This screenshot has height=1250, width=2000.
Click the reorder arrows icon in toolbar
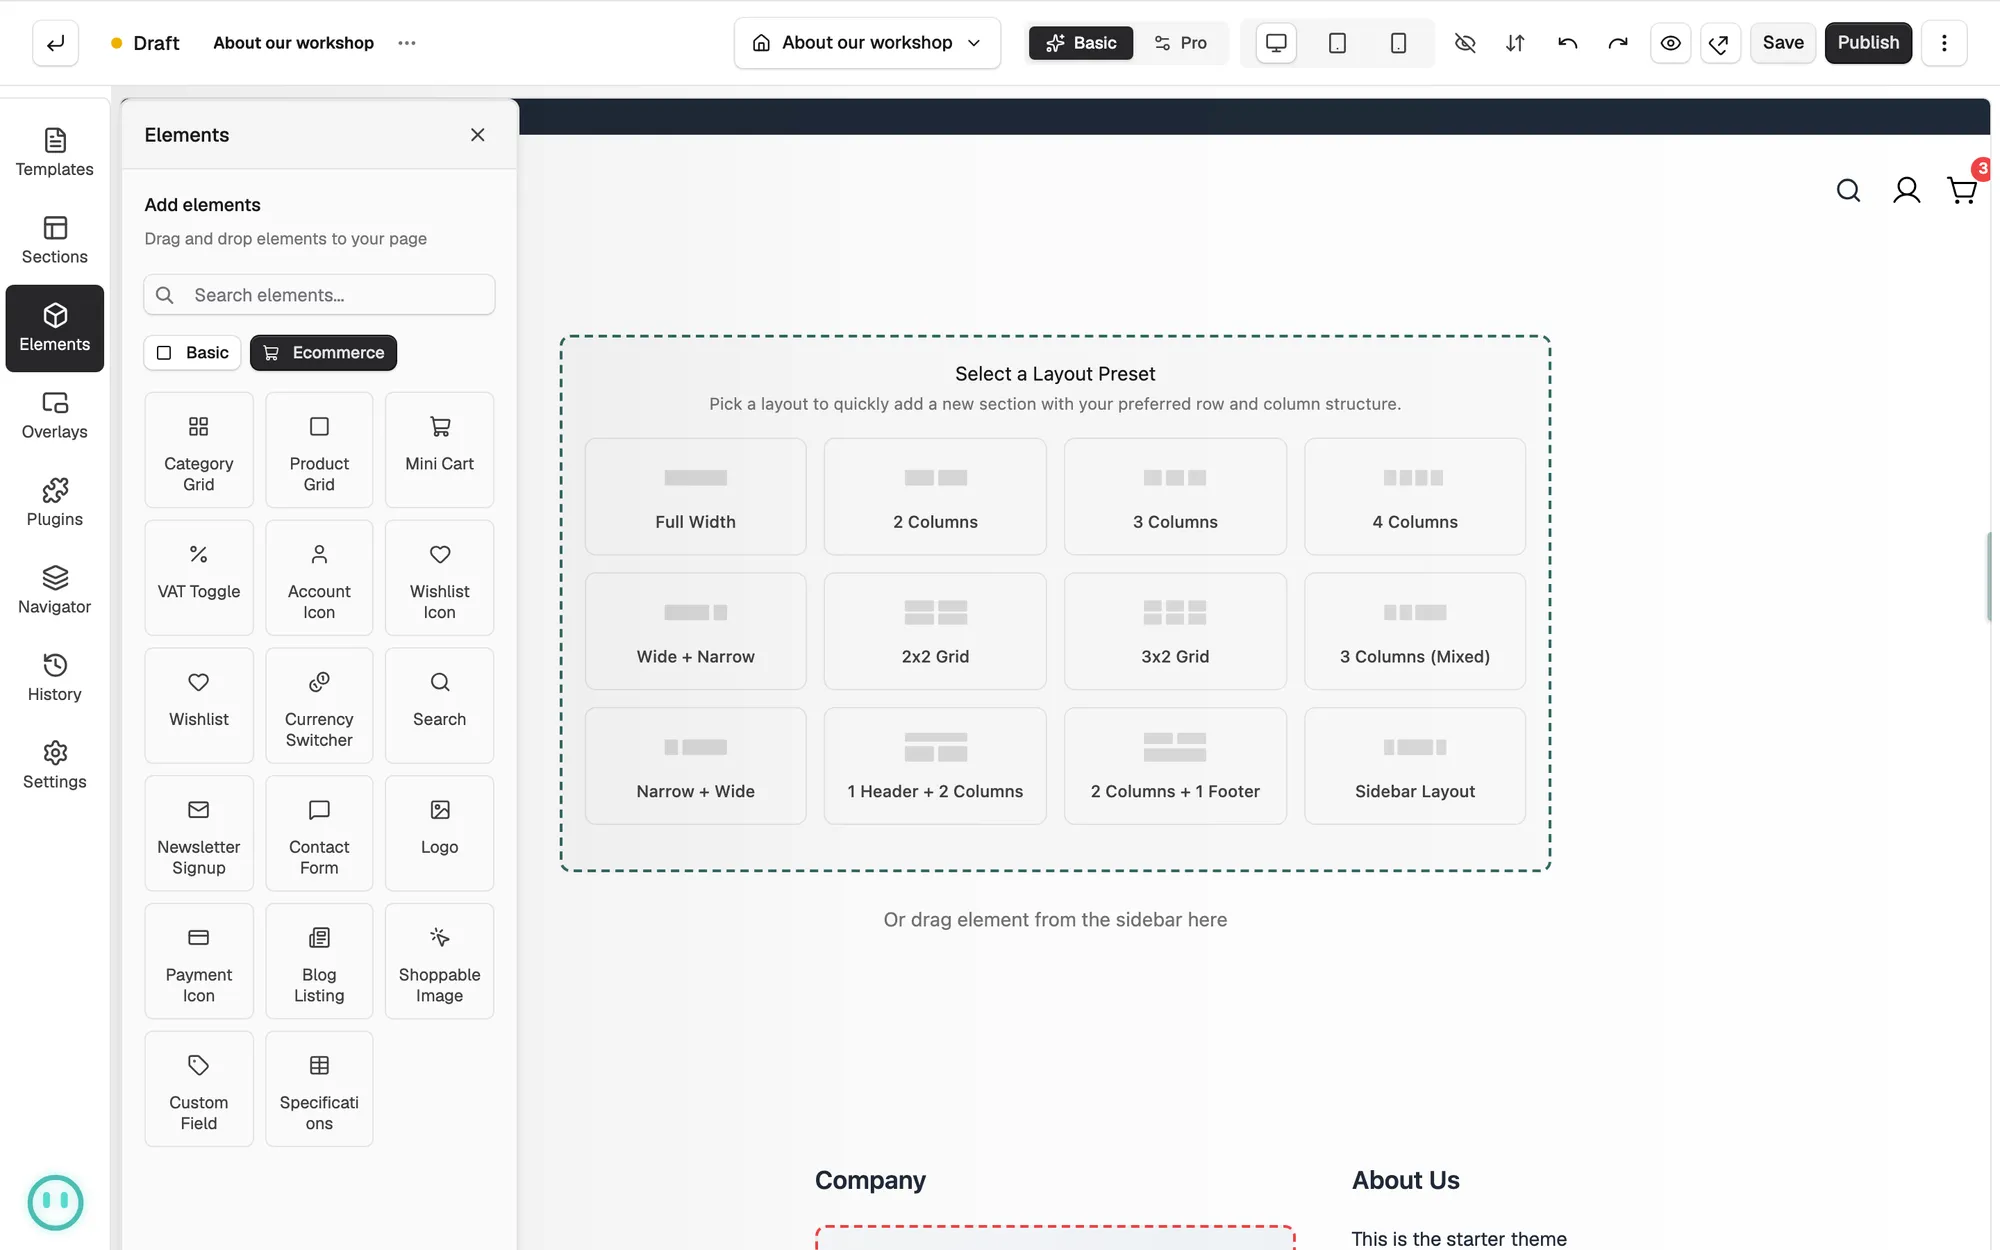pos(1515,43)
